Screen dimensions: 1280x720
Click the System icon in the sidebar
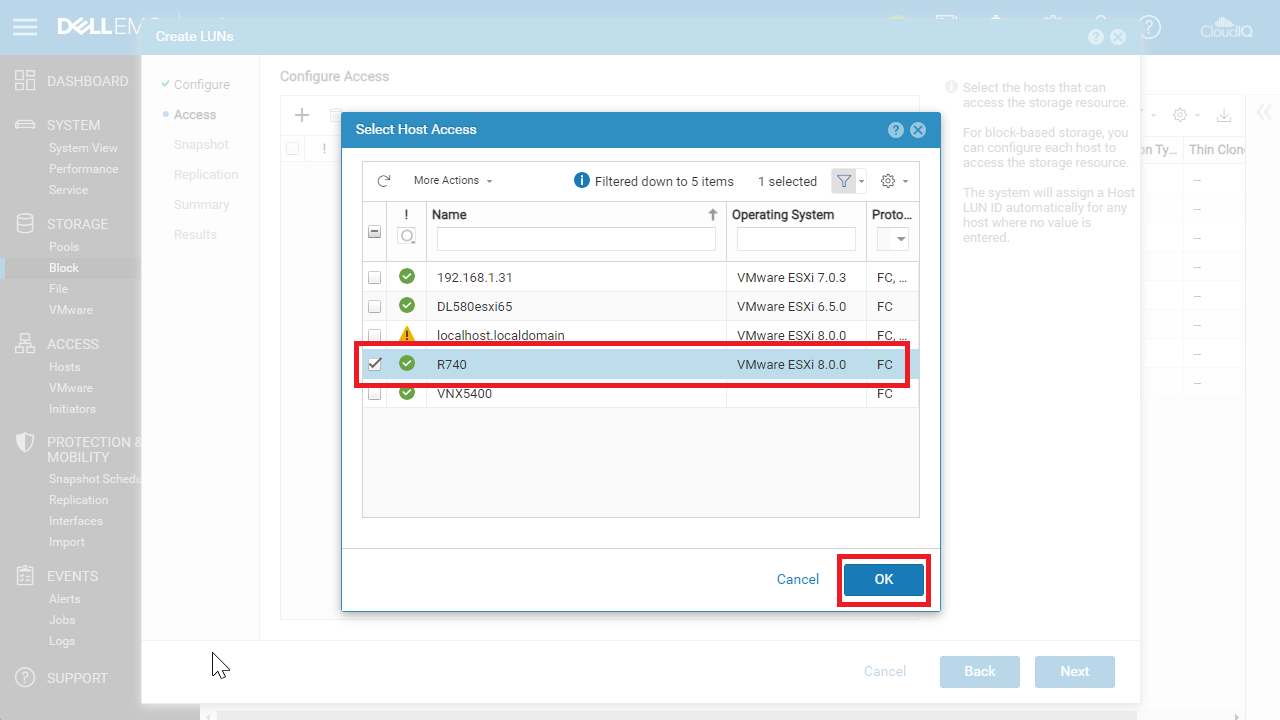pos(26,125)
